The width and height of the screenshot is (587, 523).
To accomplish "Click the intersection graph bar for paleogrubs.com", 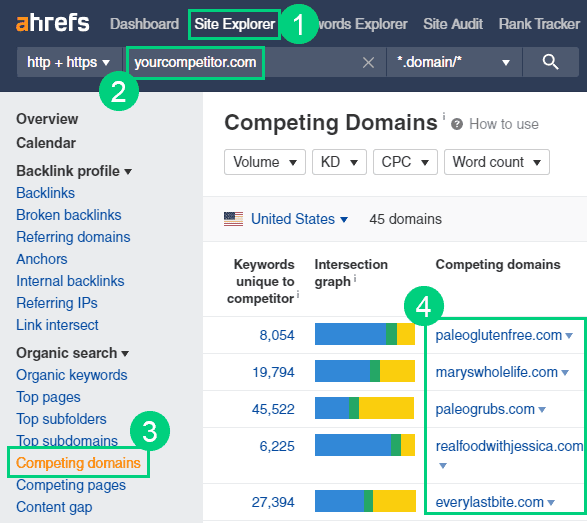I will tap(365, 408).
